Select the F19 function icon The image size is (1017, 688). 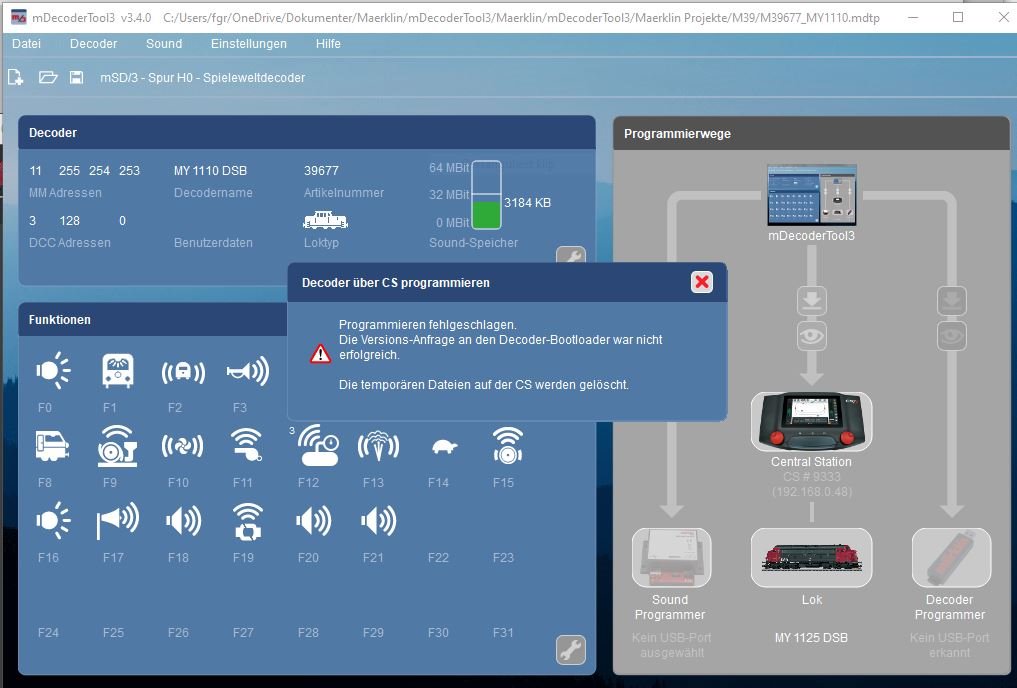[248, 521]
